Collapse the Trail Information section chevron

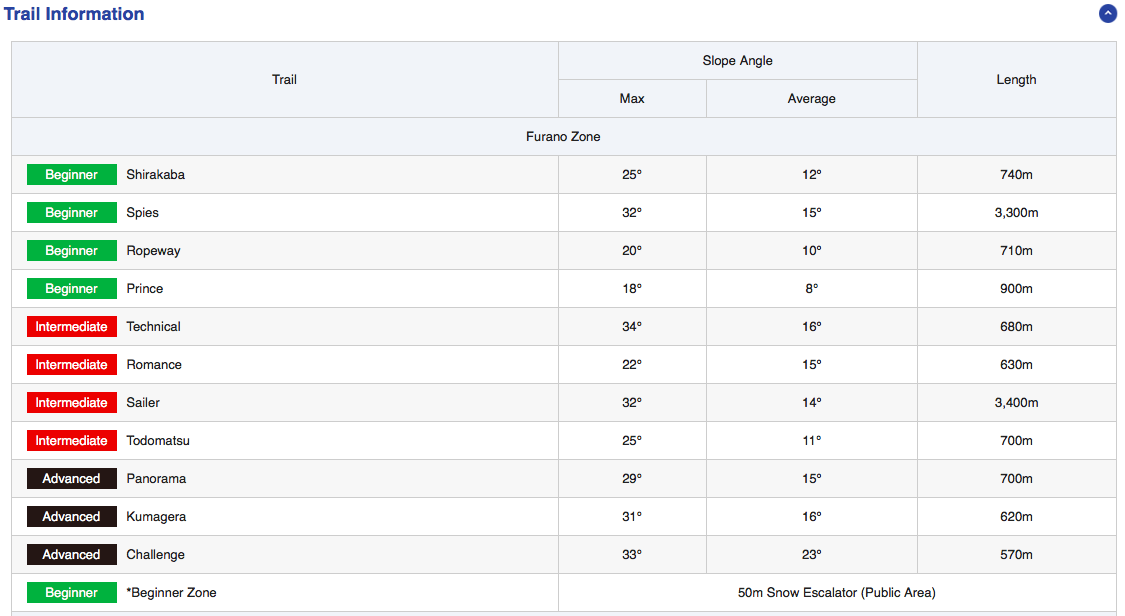point(1107,14)
